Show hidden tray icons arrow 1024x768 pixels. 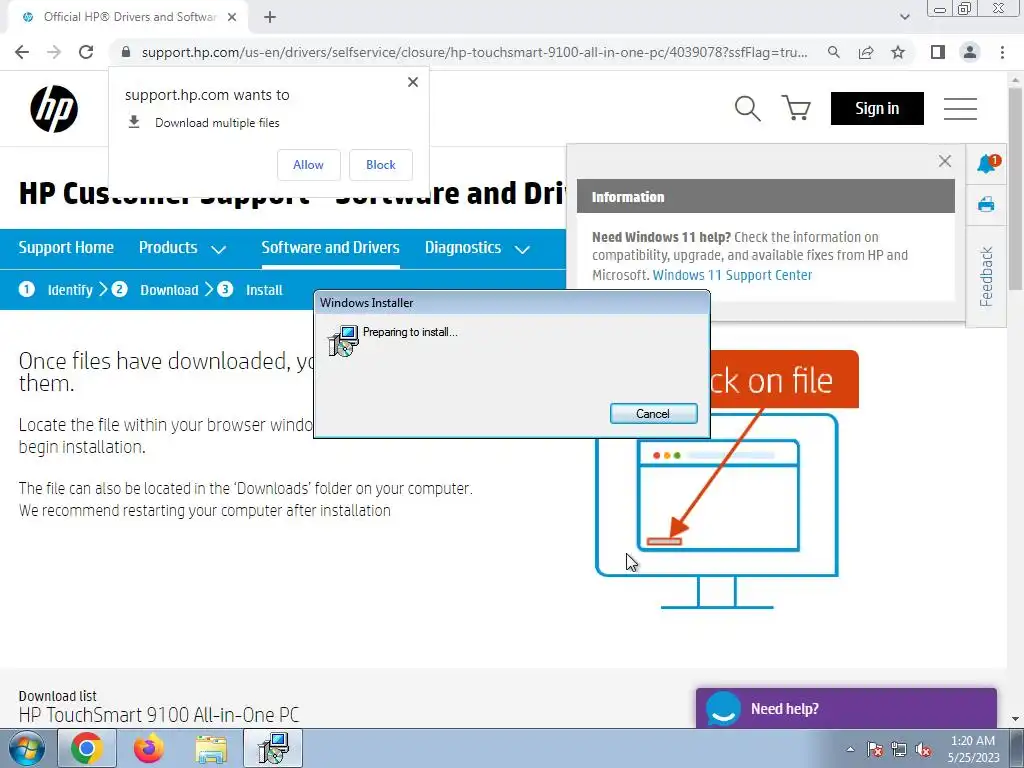[x=850, y=749]
